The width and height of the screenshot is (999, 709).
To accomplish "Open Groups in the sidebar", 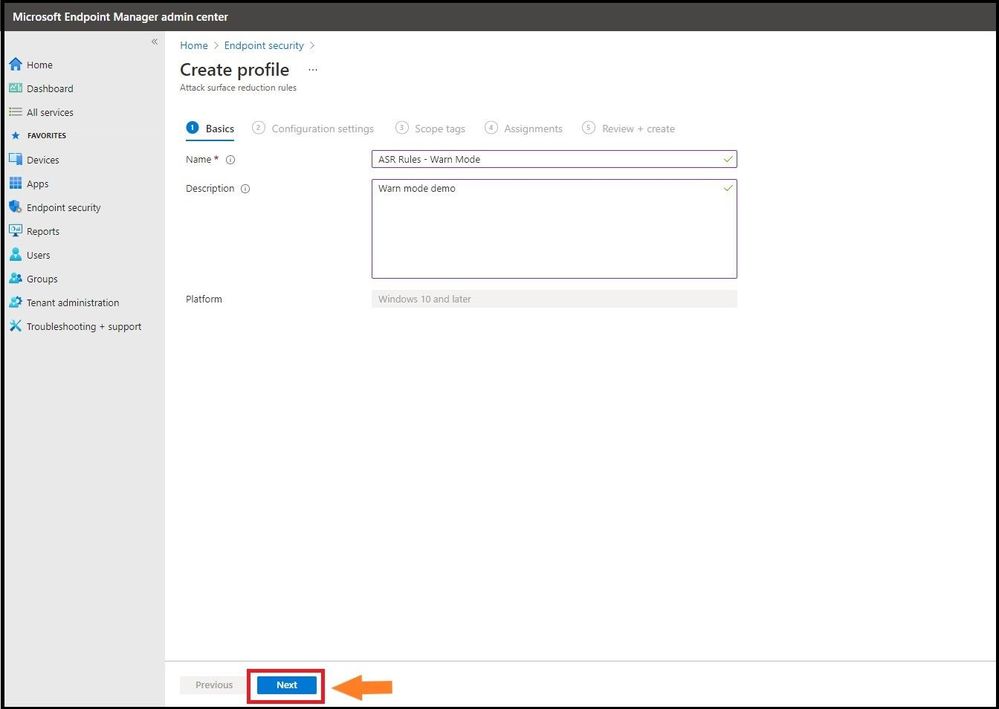I will (42, 279).
